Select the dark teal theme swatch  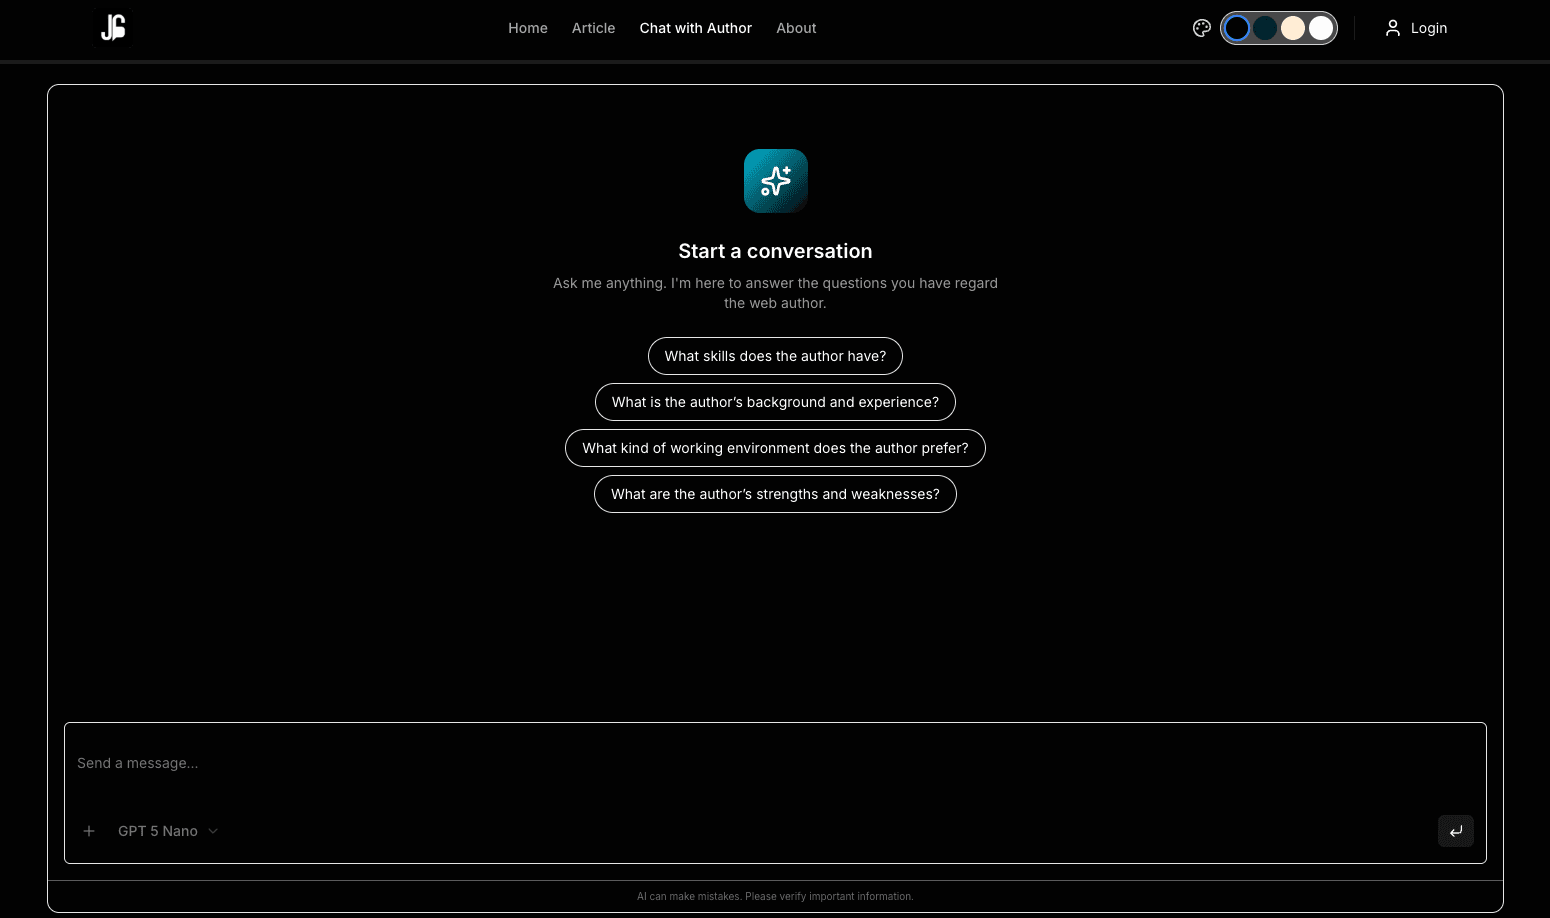point(1265,28)
